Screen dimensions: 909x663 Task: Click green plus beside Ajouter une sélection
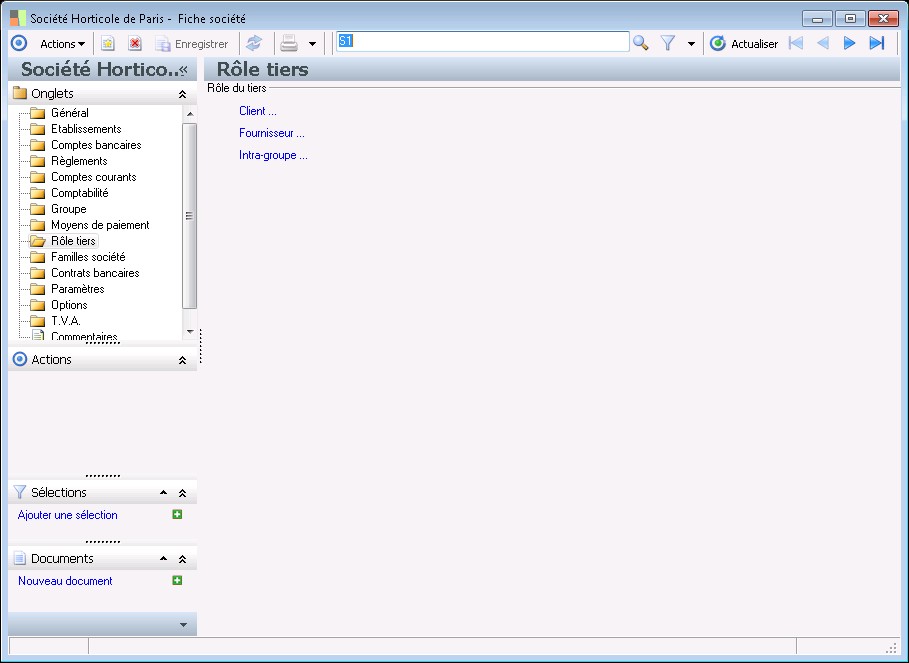[177, 515]
